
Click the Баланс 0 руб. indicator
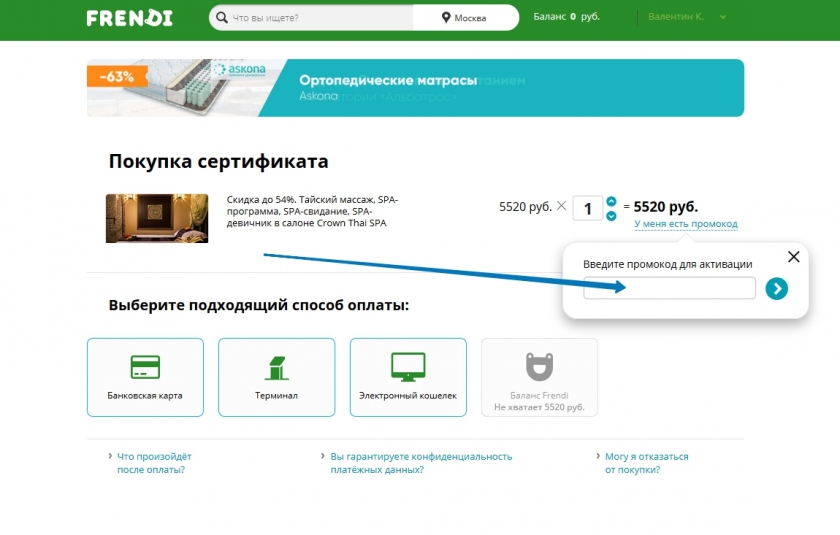pyautogui.click(x=566, y=17)
